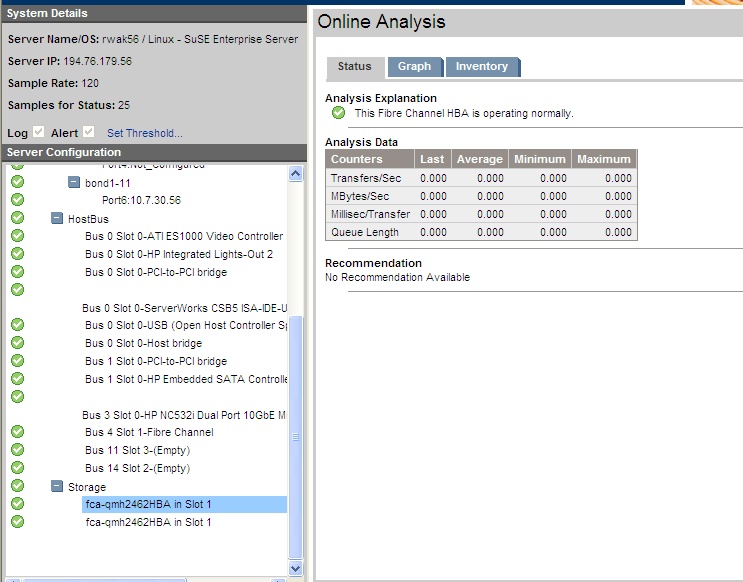Viewport: 743px width, 582px height.
Task: Click status icon beside Bus 4 Fibre Channel
Action: (x=17, y=432)
